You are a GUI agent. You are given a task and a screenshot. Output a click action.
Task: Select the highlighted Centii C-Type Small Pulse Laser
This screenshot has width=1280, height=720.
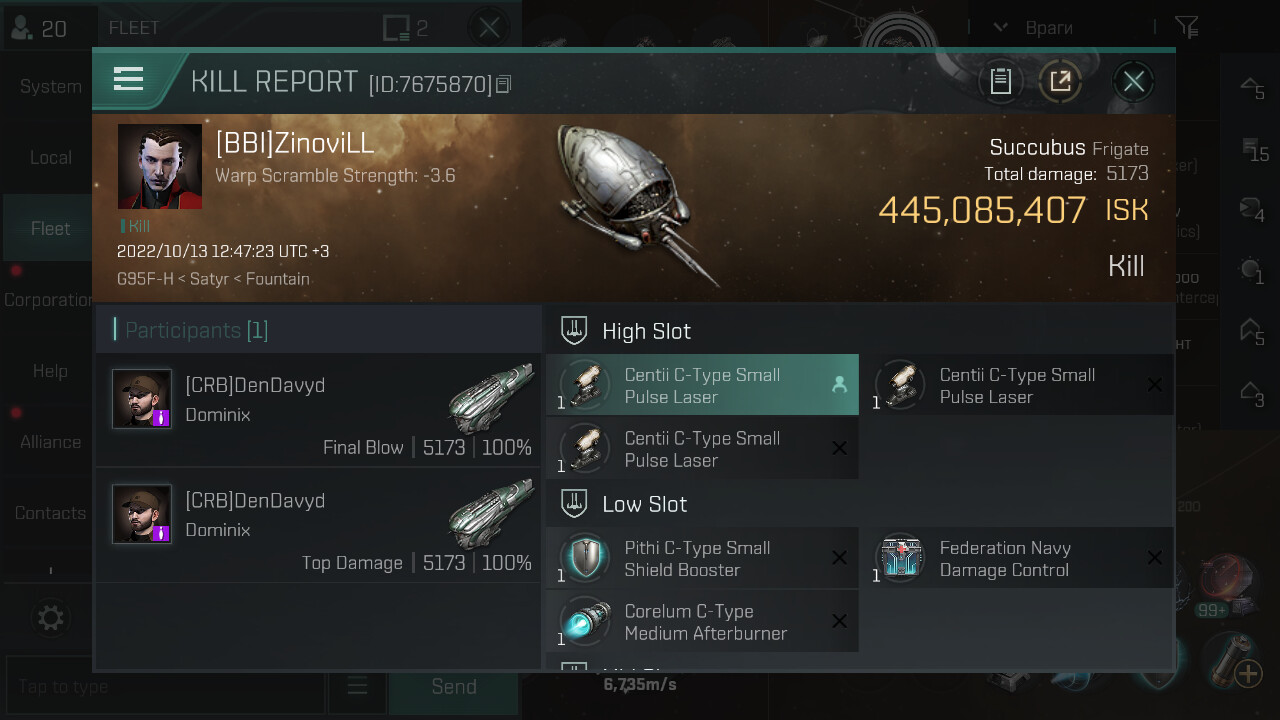click(702, 385)
